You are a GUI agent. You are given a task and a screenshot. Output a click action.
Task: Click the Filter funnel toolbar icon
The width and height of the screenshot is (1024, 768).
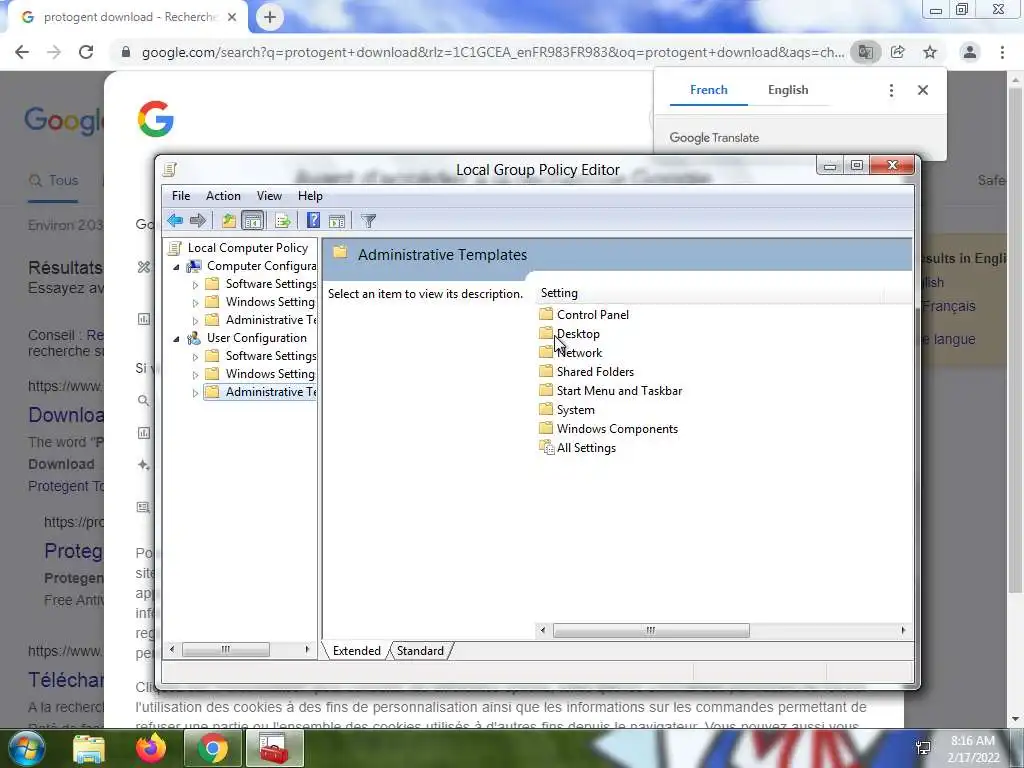pyautogui.click(x=368, y=221)
